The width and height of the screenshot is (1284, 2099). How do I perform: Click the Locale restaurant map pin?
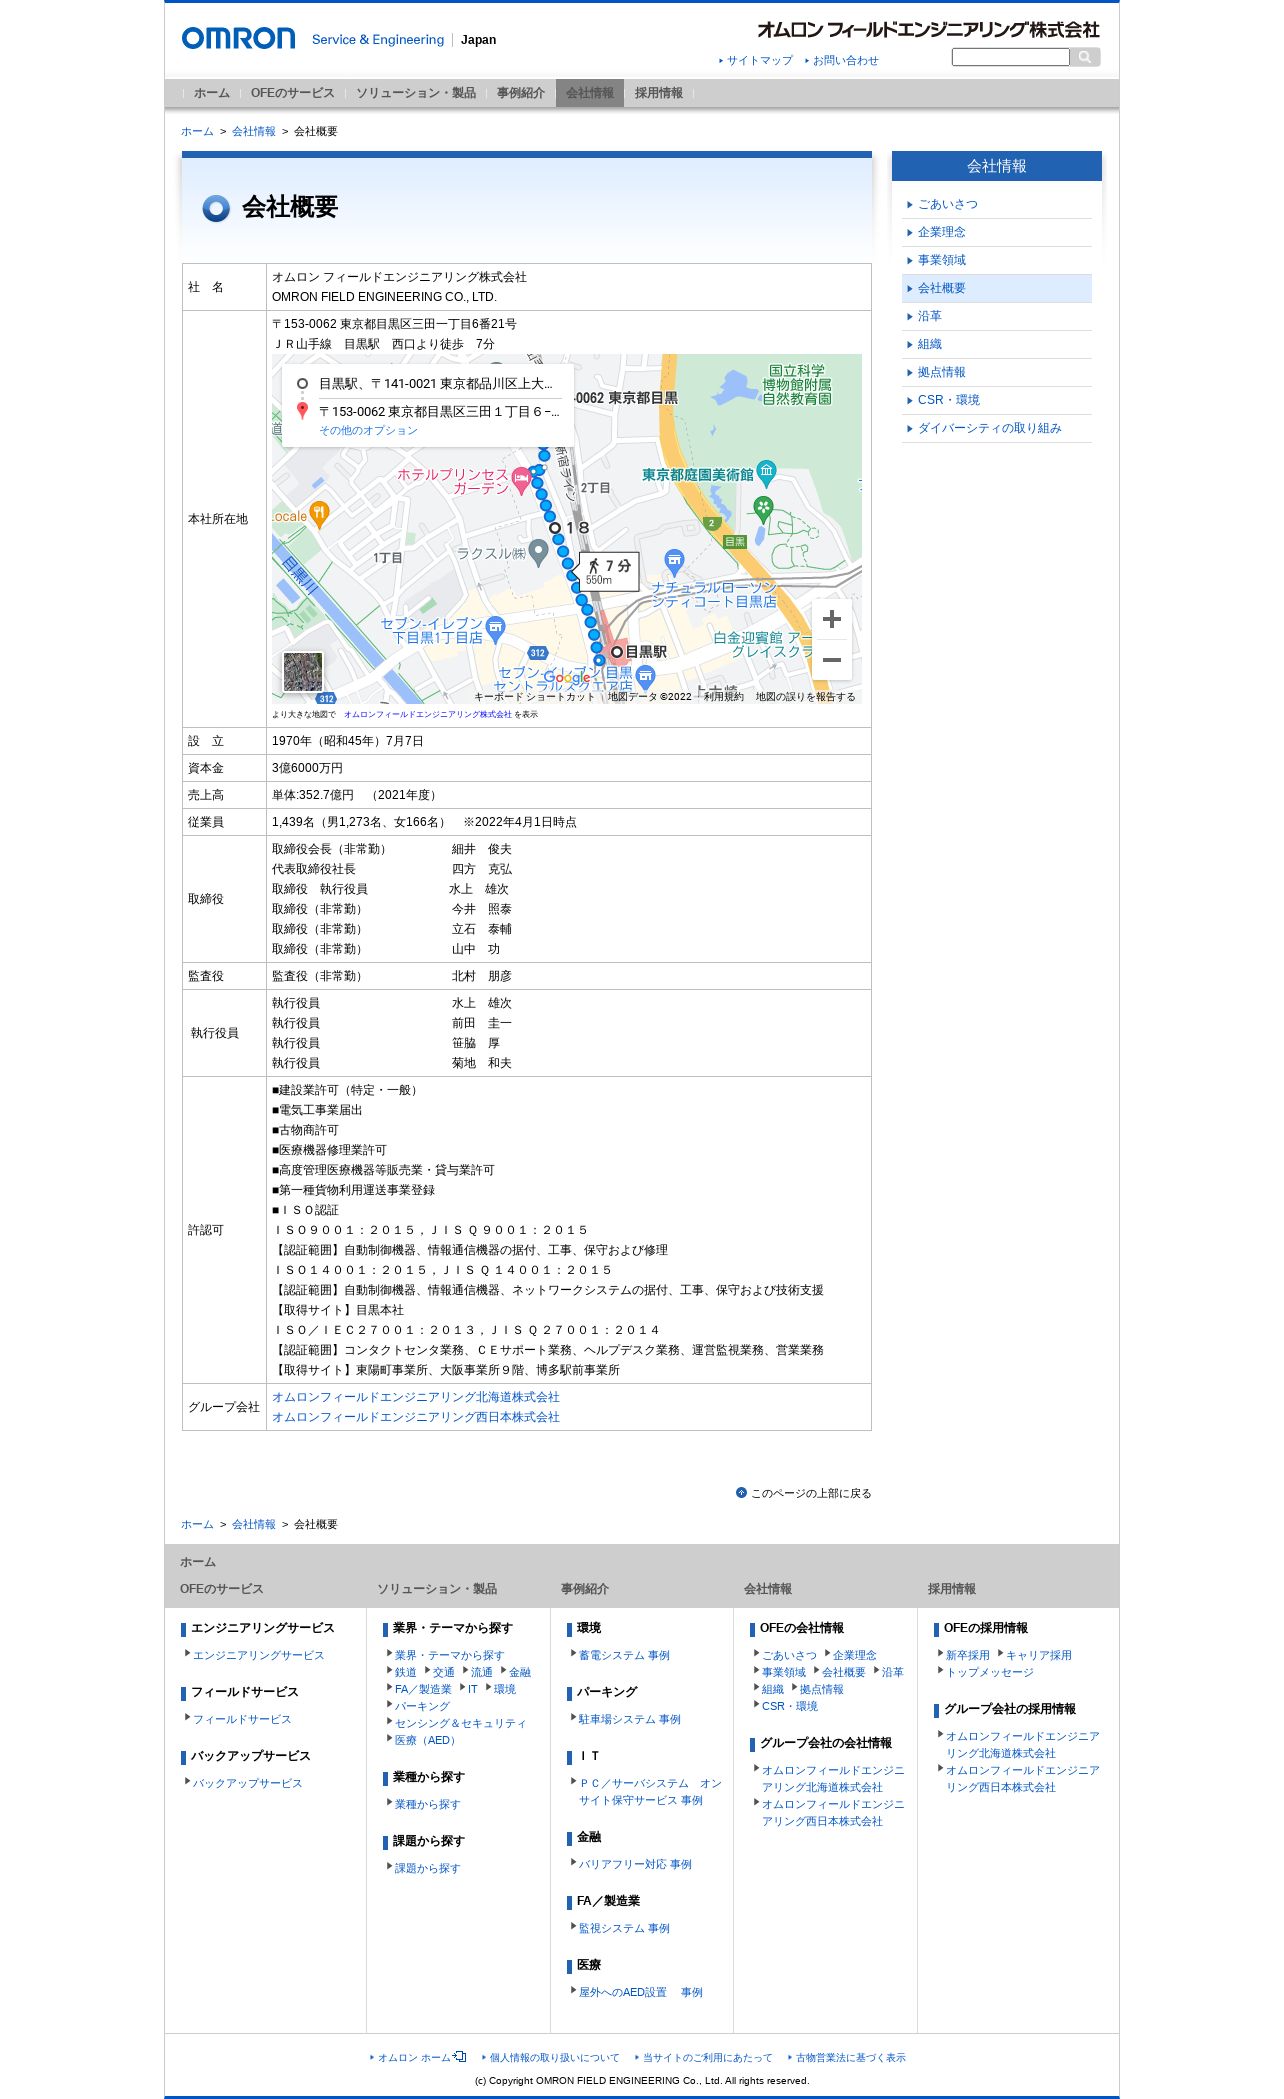pyautogui.click(x=319, y=515)
